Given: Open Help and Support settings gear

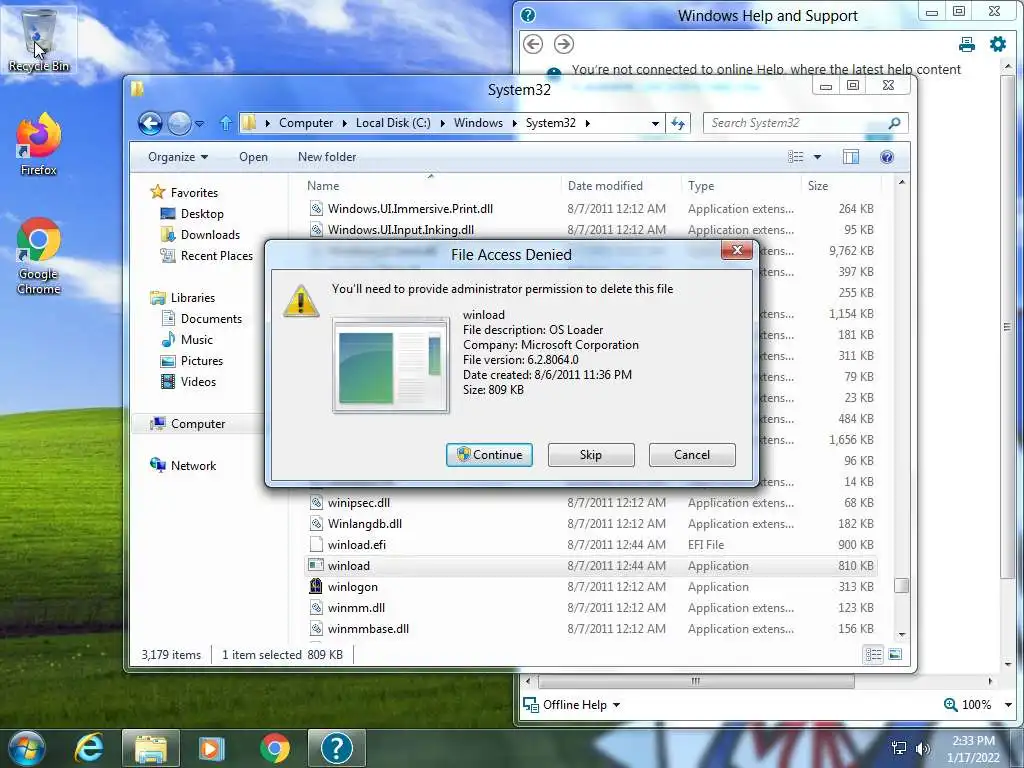Looking at the screenshot, I should 998,44.
